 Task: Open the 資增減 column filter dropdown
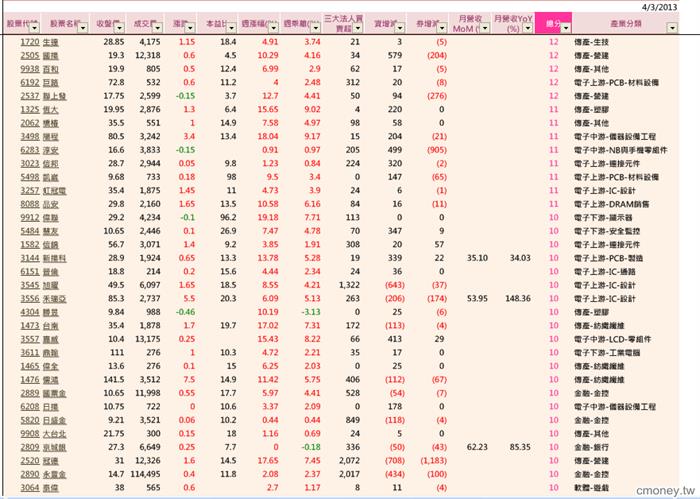(400, 28)
